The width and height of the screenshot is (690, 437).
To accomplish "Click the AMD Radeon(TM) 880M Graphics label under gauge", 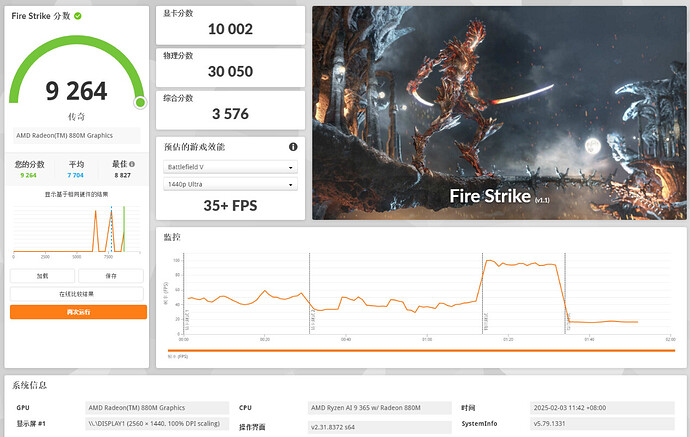I will [77, 136].
